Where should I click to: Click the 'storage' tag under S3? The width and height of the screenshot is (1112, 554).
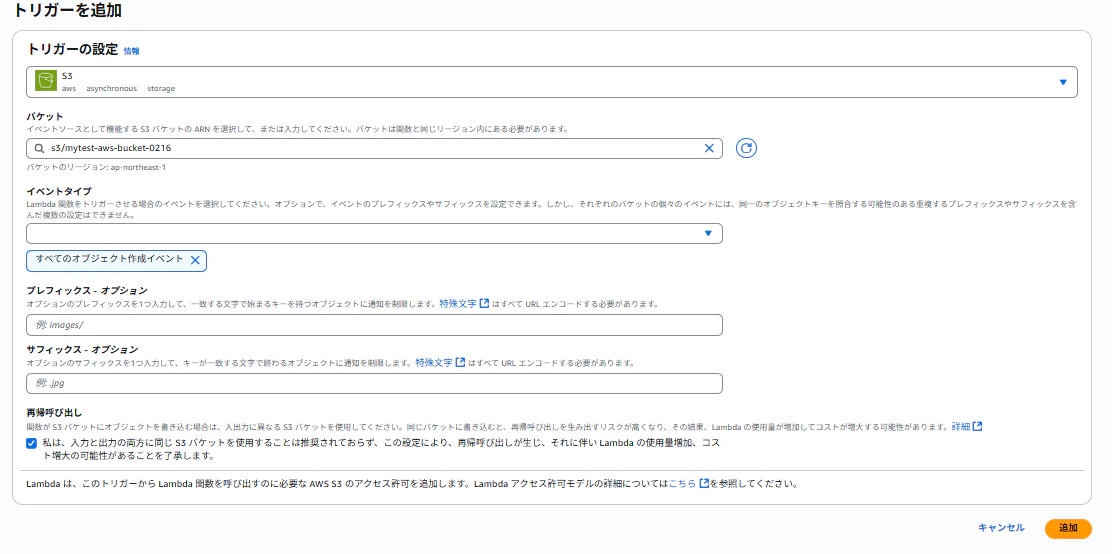pyautogui.click(x=161, y=89)
